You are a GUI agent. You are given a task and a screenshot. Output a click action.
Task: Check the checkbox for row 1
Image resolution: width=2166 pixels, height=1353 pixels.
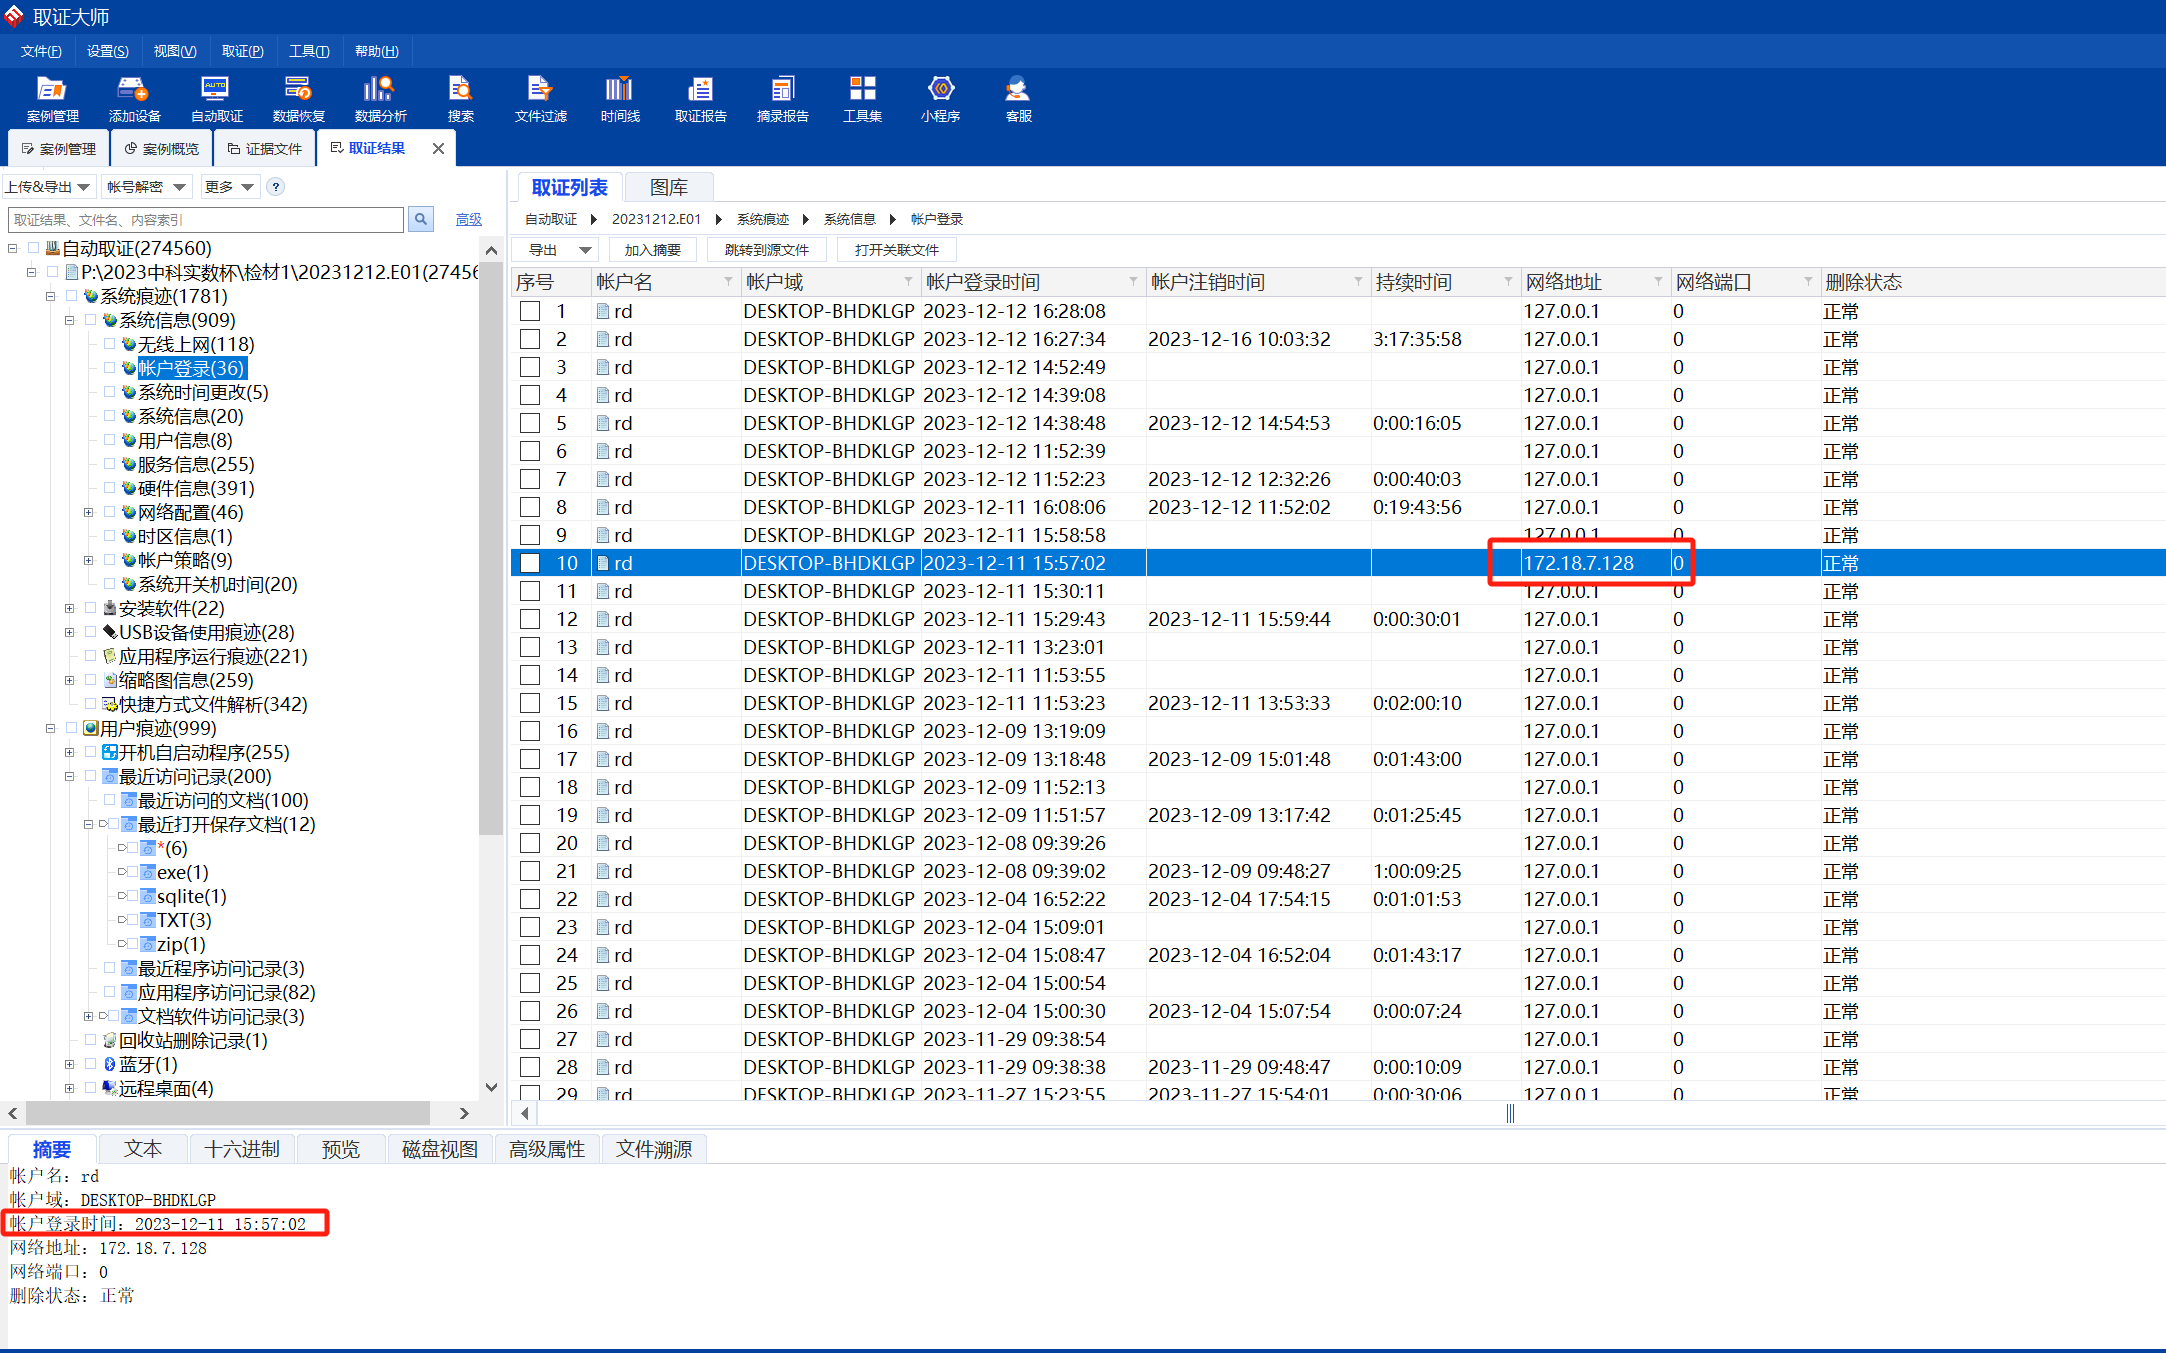[x=530, y=311]
